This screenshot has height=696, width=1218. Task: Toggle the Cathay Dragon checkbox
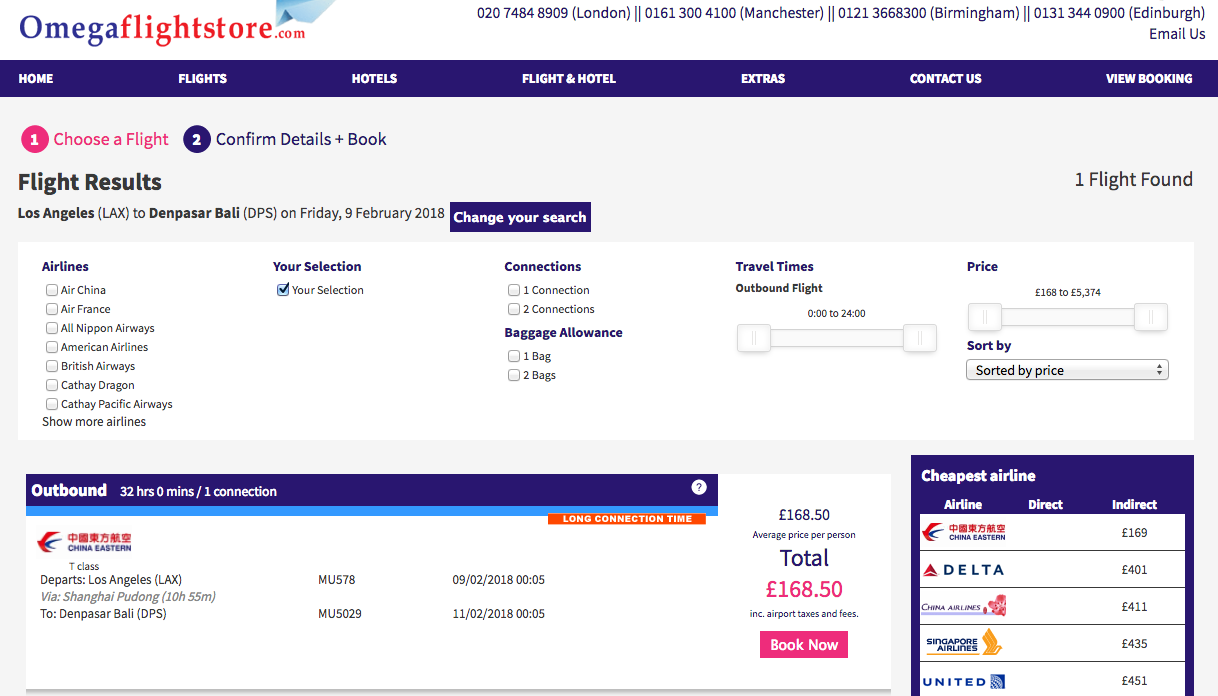(x=52, y=385)
